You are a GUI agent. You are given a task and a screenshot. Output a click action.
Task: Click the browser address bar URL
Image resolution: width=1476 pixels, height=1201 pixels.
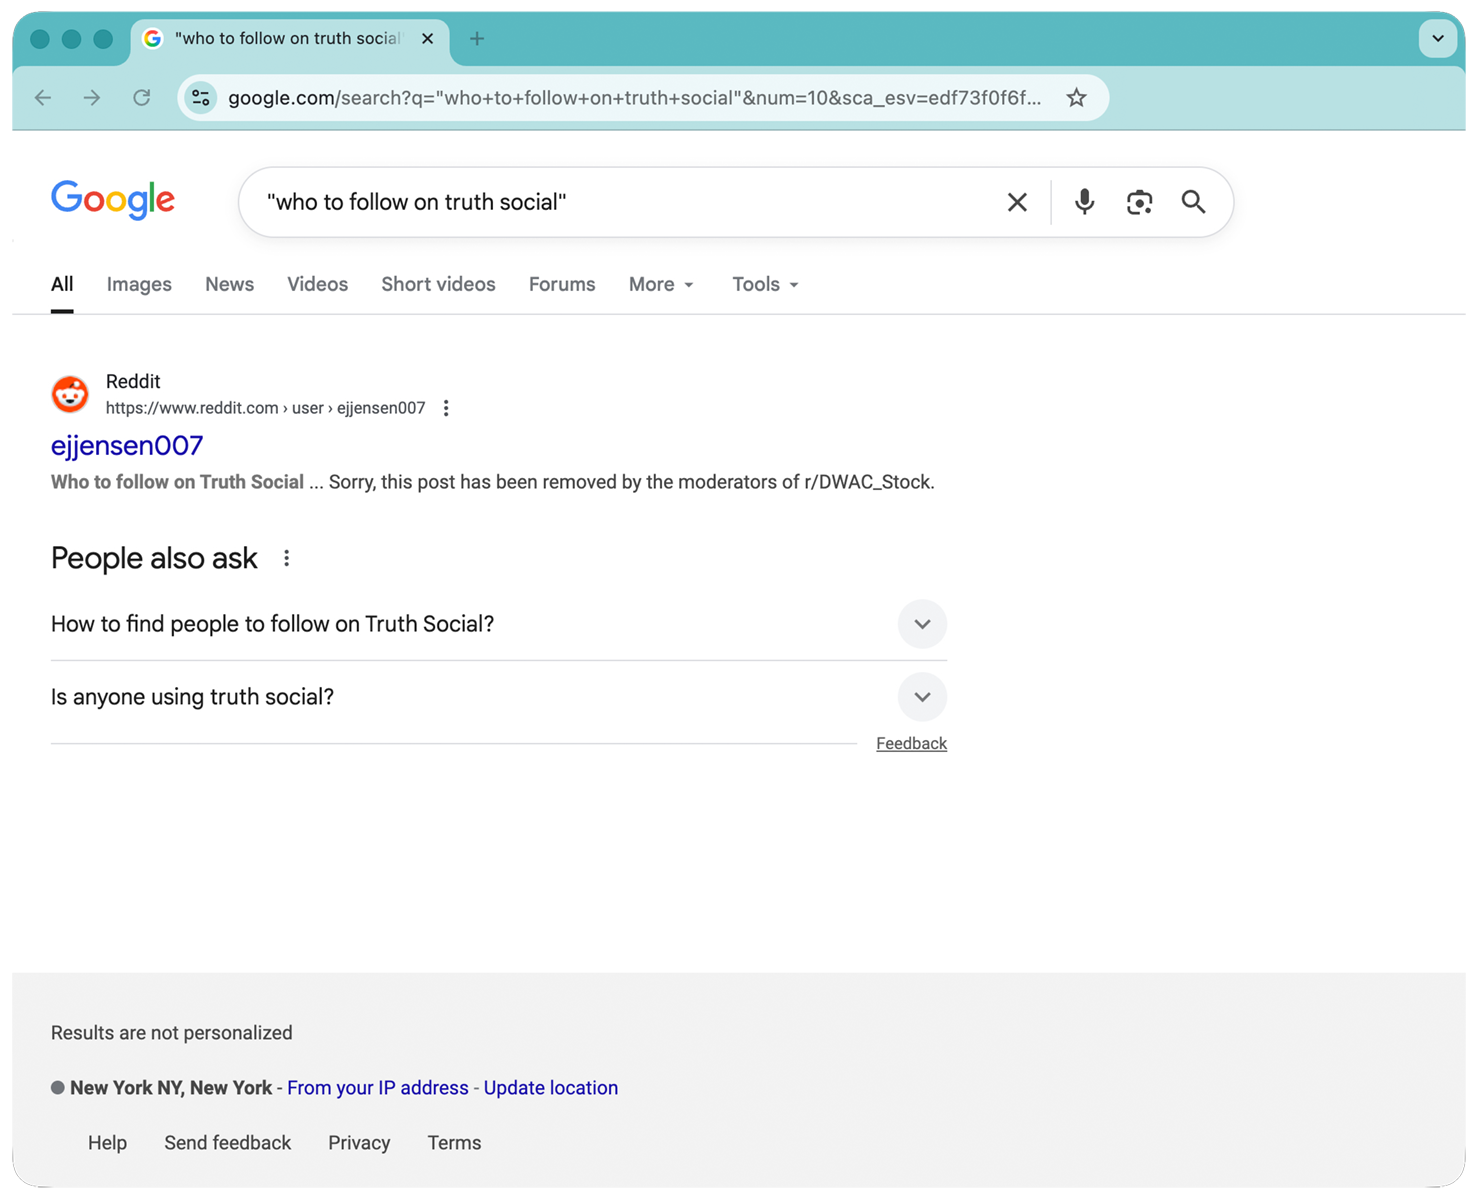pos(634,98)
